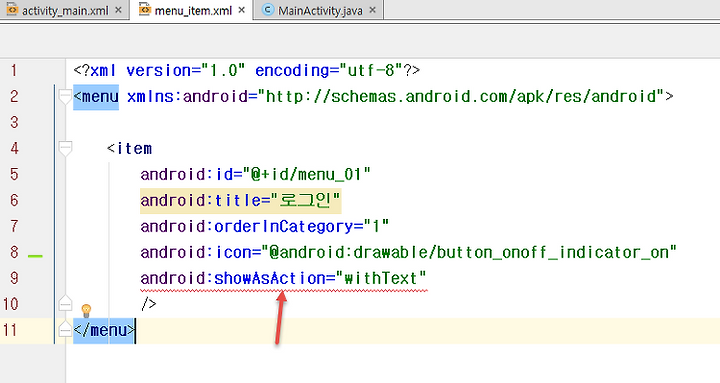Click the android:icon drawable attribute line

click(x=409, y=252)
